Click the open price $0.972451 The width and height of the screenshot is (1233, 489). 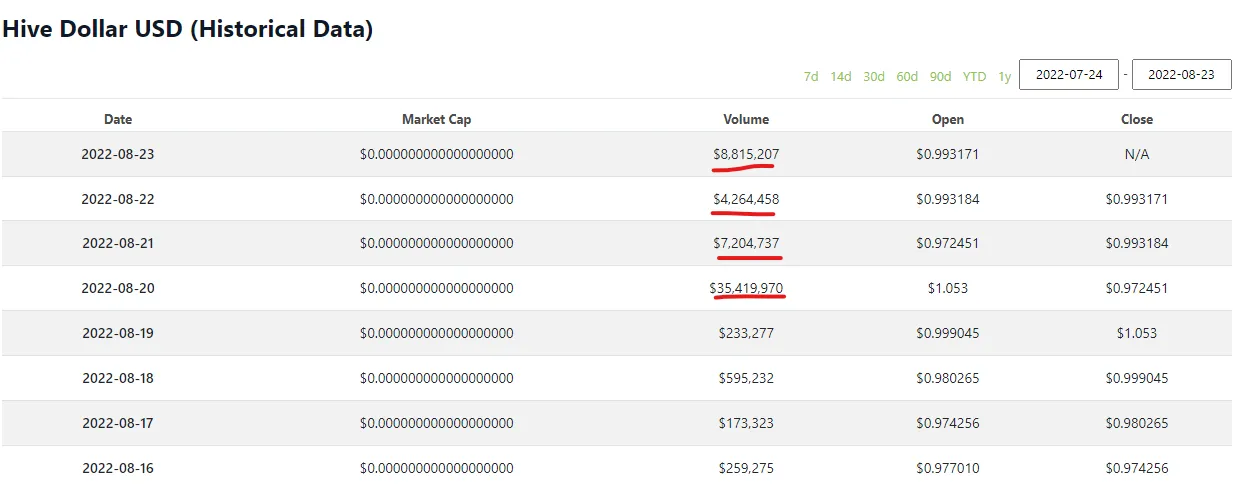948,243
